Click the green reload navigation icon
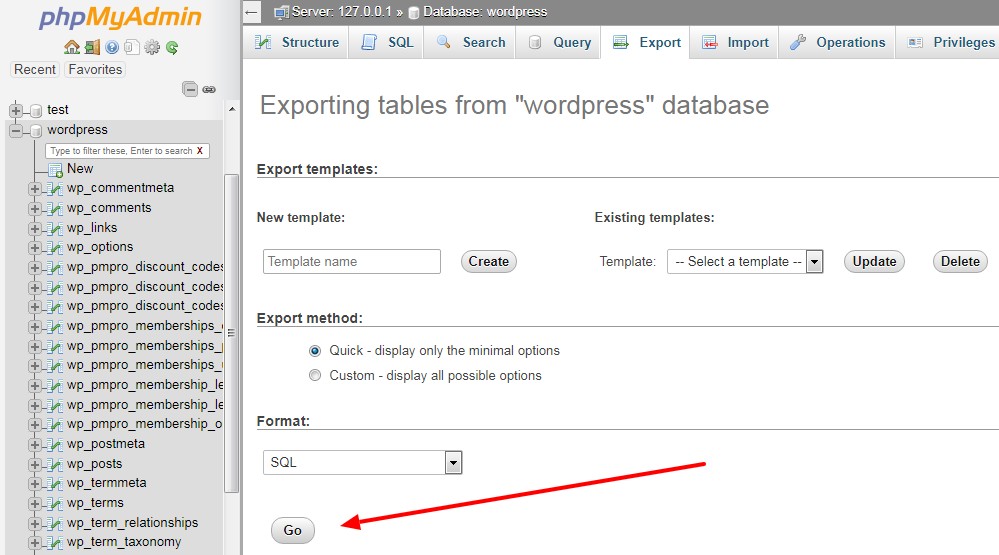 point(172,47)
